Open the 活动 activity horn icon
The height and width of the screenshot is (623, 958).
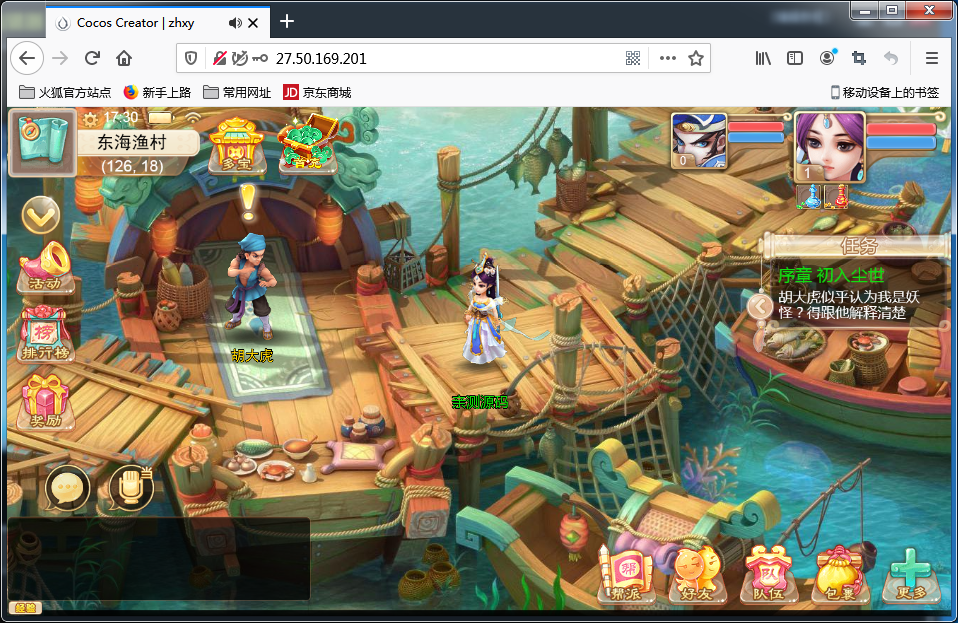click(45, 266)
